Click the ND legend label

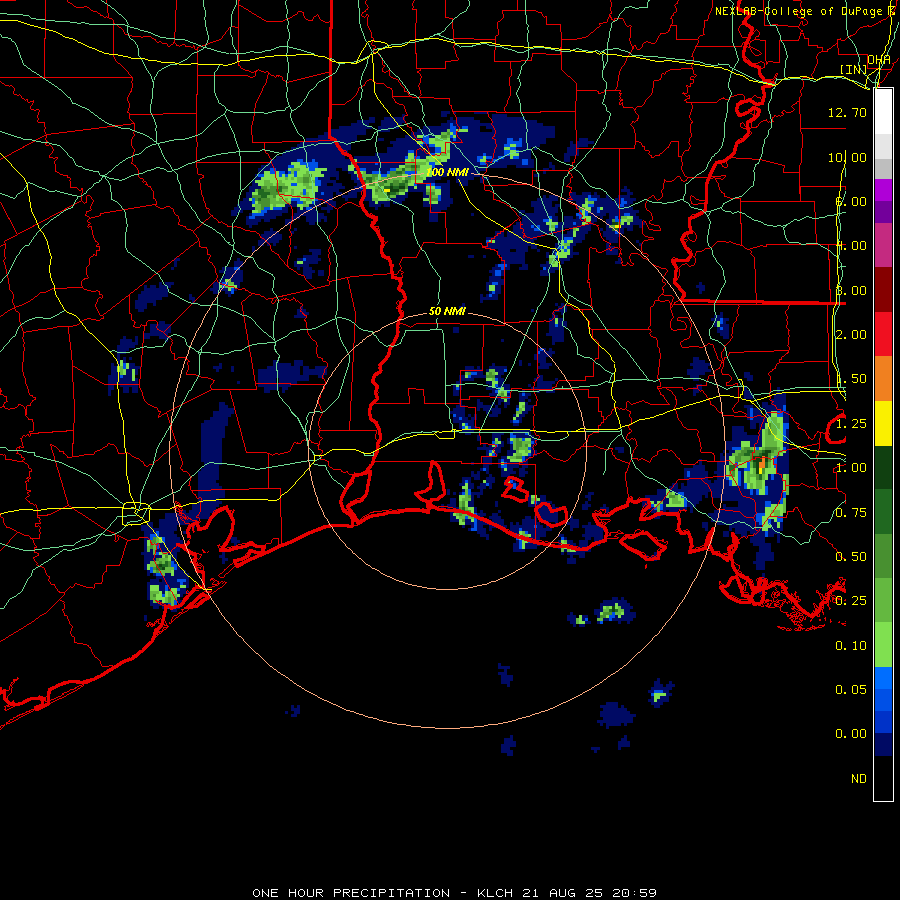point(859,779)
